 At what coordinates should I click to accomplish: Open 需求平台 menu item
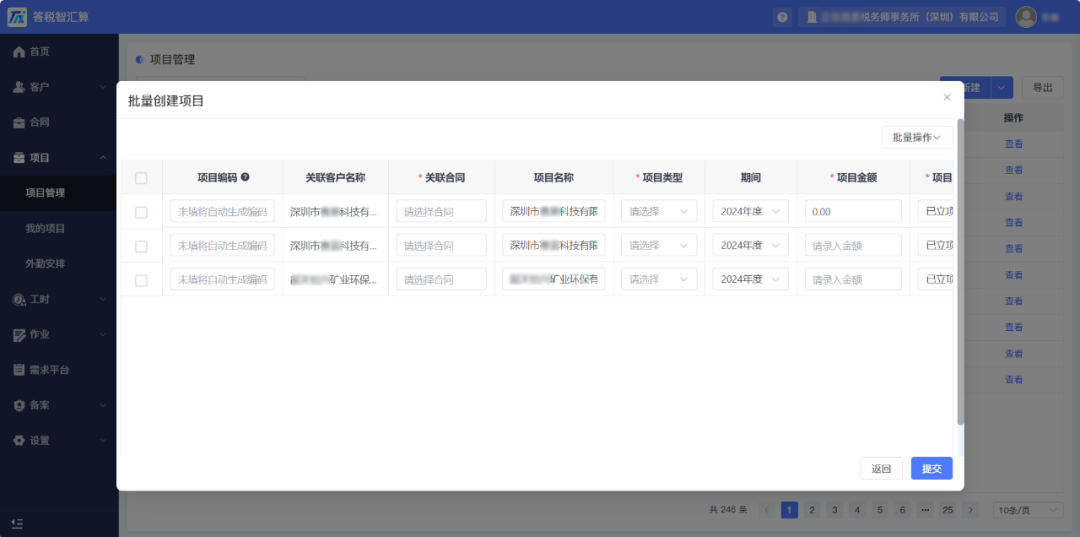[x=59, y=370]
